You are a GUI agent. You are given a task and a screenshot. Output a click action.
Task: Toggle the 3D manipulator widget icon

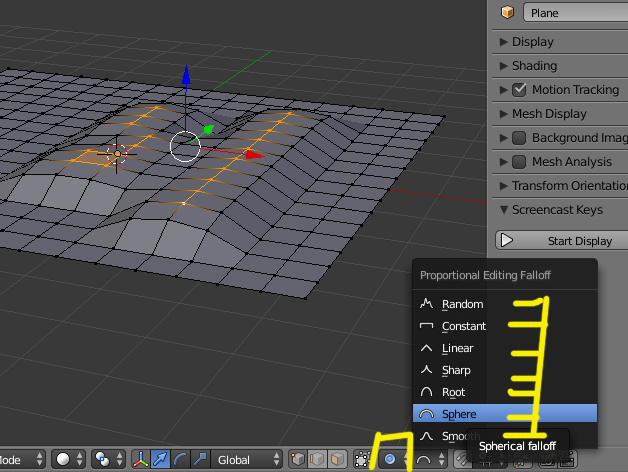[x=139, y=460]
